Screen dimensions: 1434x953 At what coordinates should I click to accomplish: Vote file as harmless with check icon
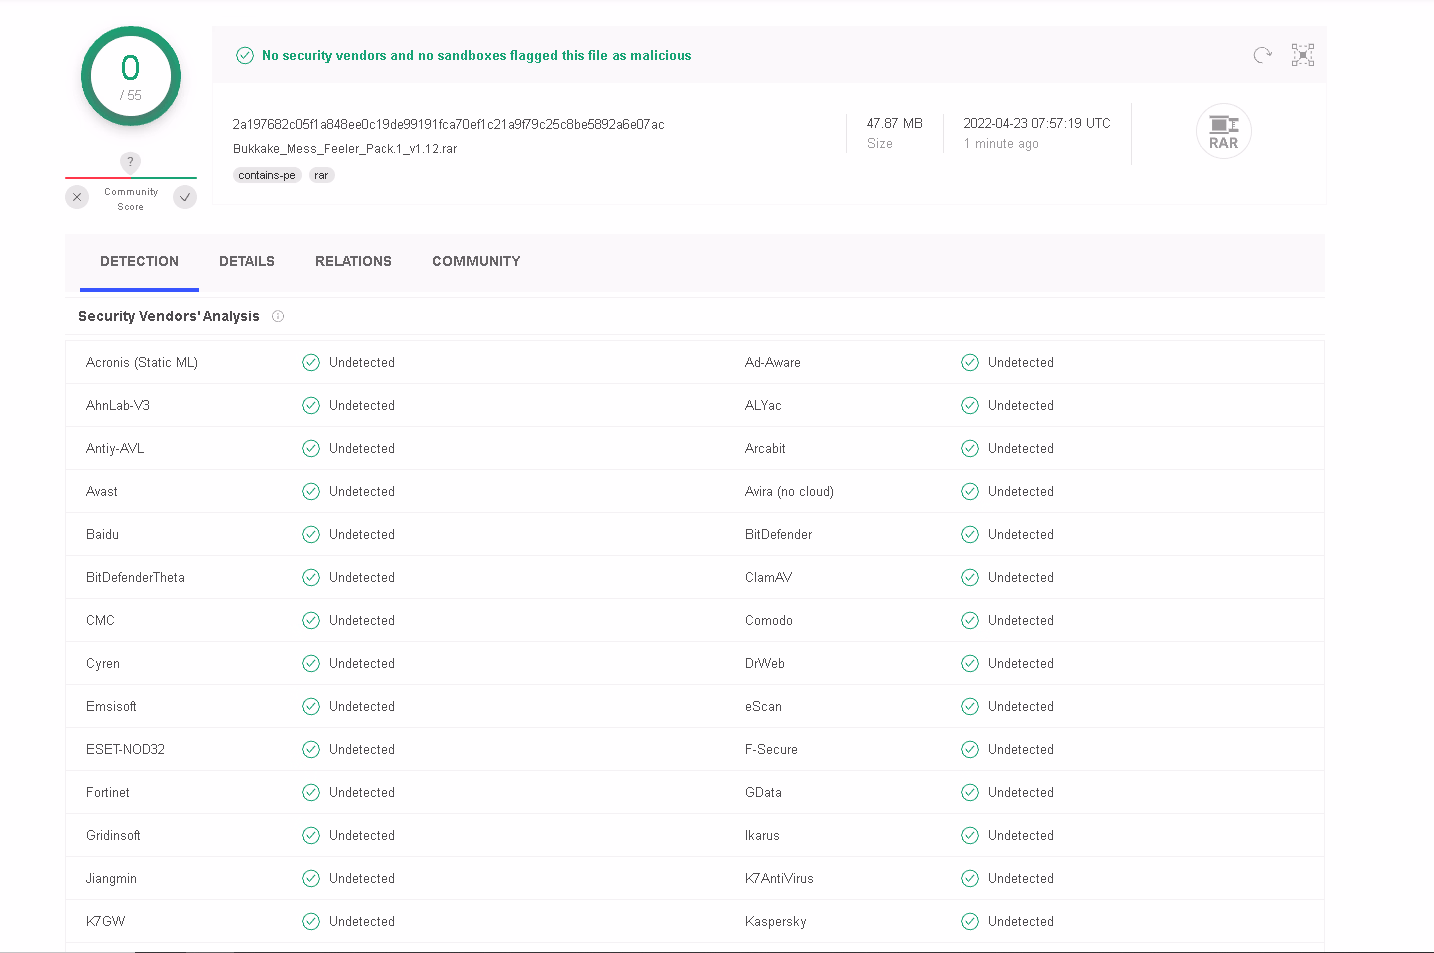point(185,197)
